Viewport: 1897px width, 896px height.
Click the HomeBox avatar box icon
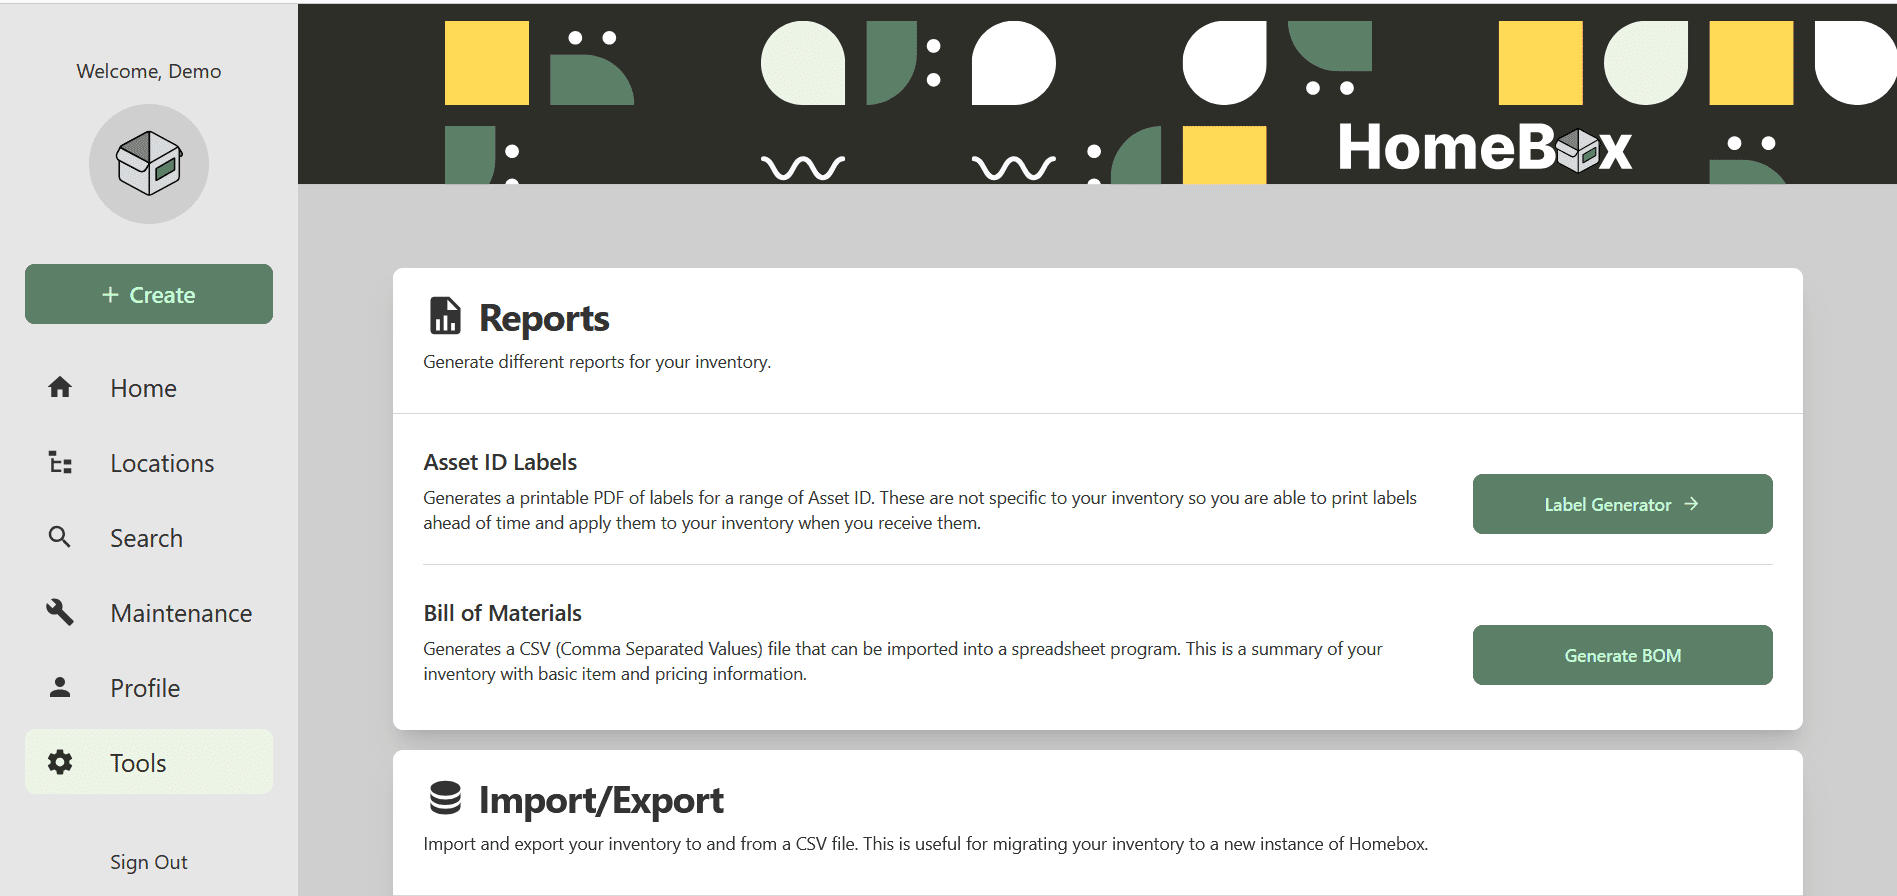tap(149, 163)
